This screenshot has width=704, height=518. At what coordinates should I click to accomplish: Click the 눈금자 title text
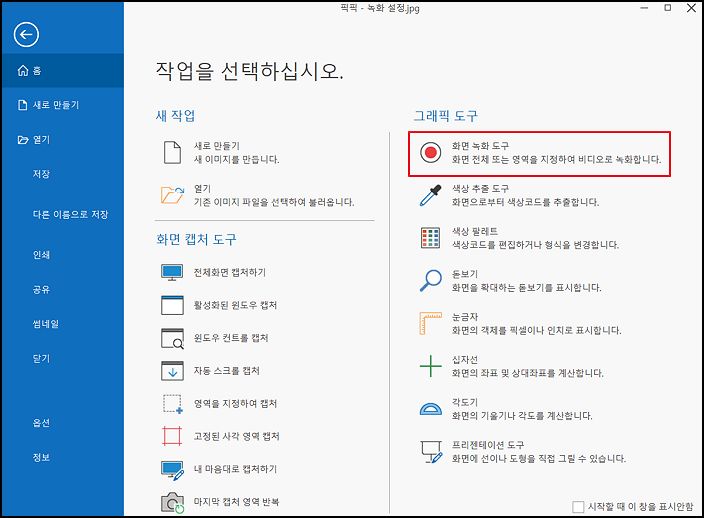pyautogui.click(x=465, y=317)
